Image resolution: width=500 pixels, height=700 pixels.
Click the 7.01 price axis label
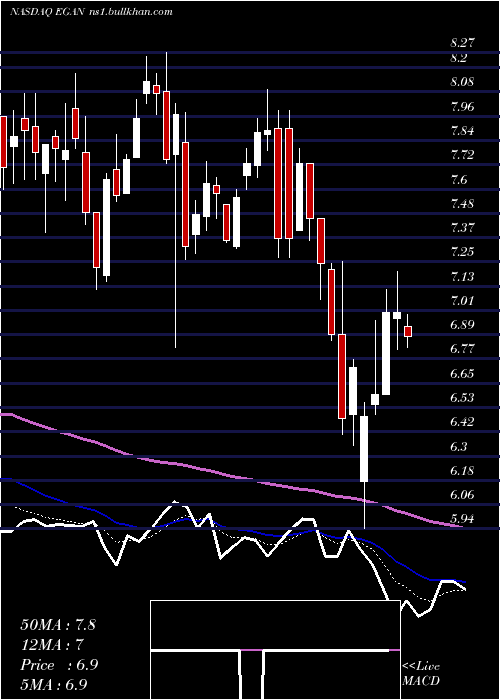point(462,300)
